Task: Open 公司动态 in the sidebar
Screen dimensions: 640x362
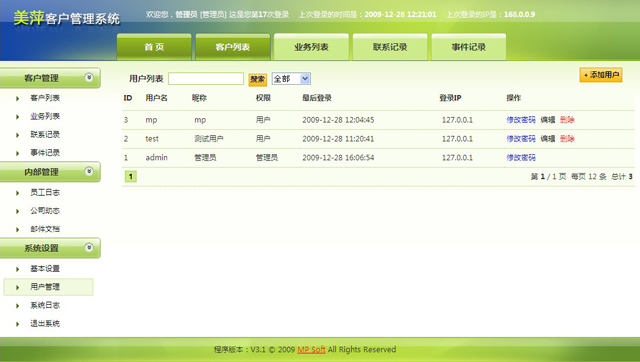Action: [x=45, y=211]
